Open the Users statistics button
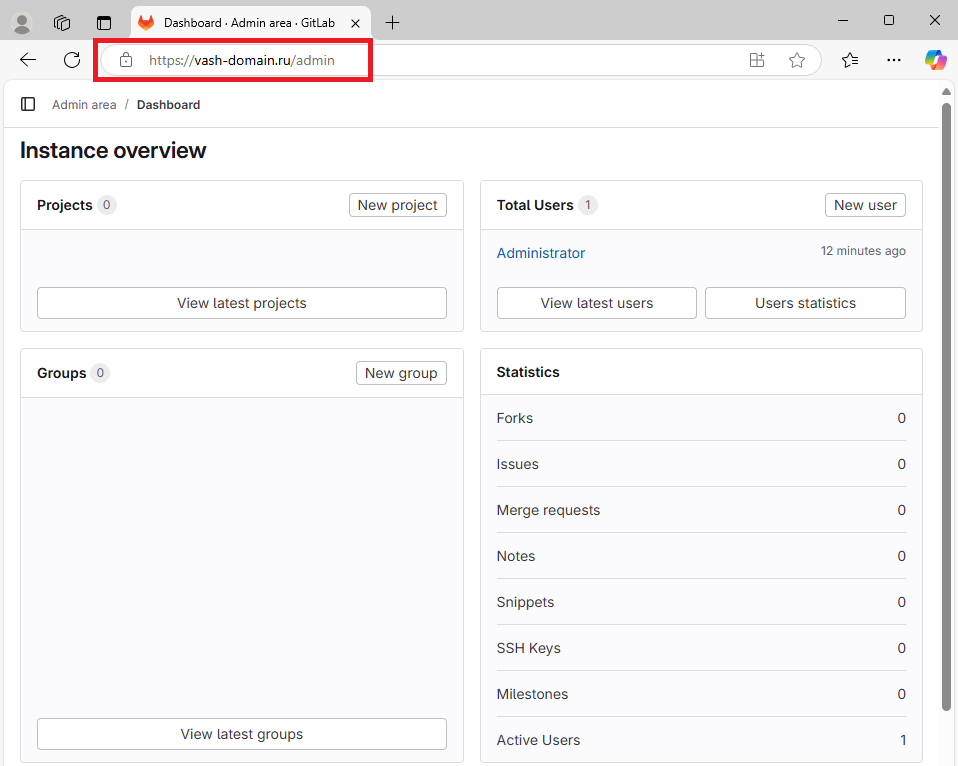This screenshot has height=766, width=958. coord(805,303)
